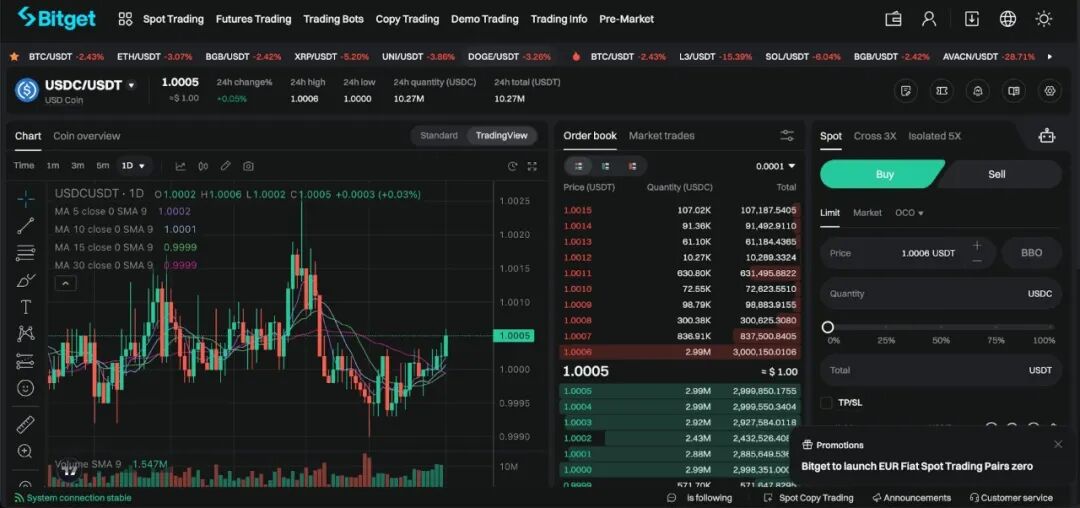Click the Bitget logo

click(x=56, y=19)
